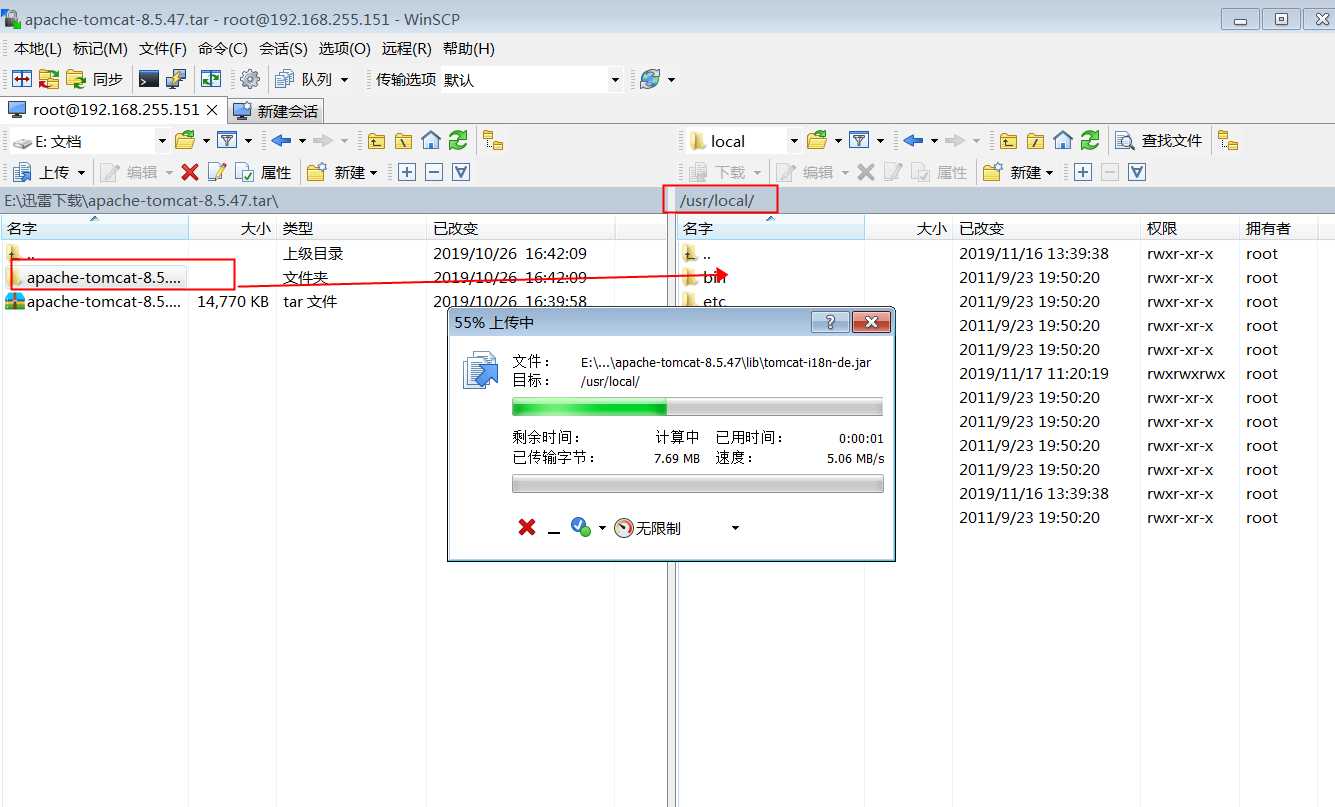Click remote panel select files plus icon
The height and width of the screenshot is (807, 1335).
click(1083, 172)
